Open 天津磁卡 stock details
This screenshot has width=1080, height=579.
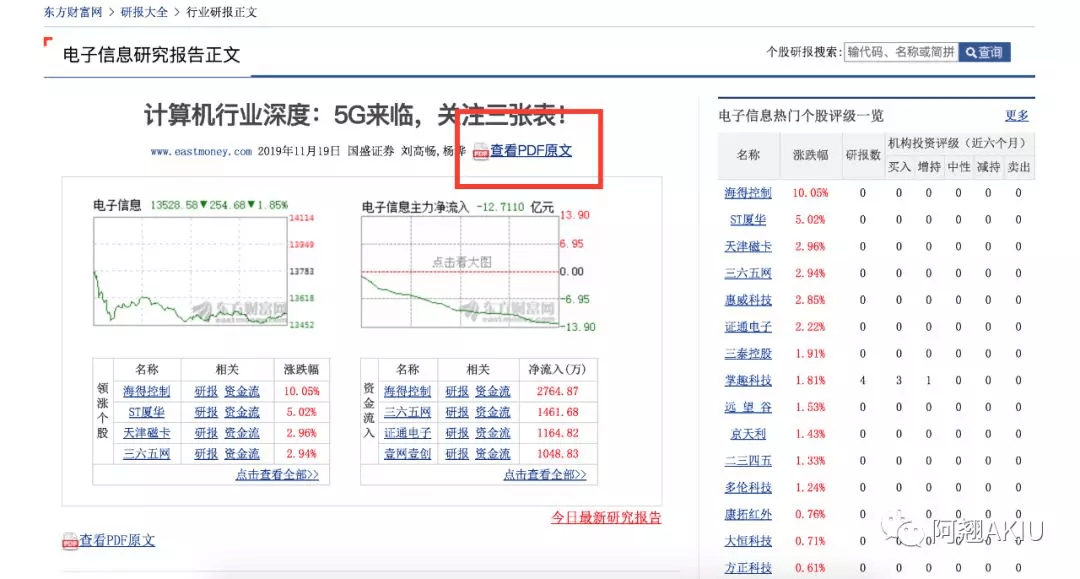746,246
